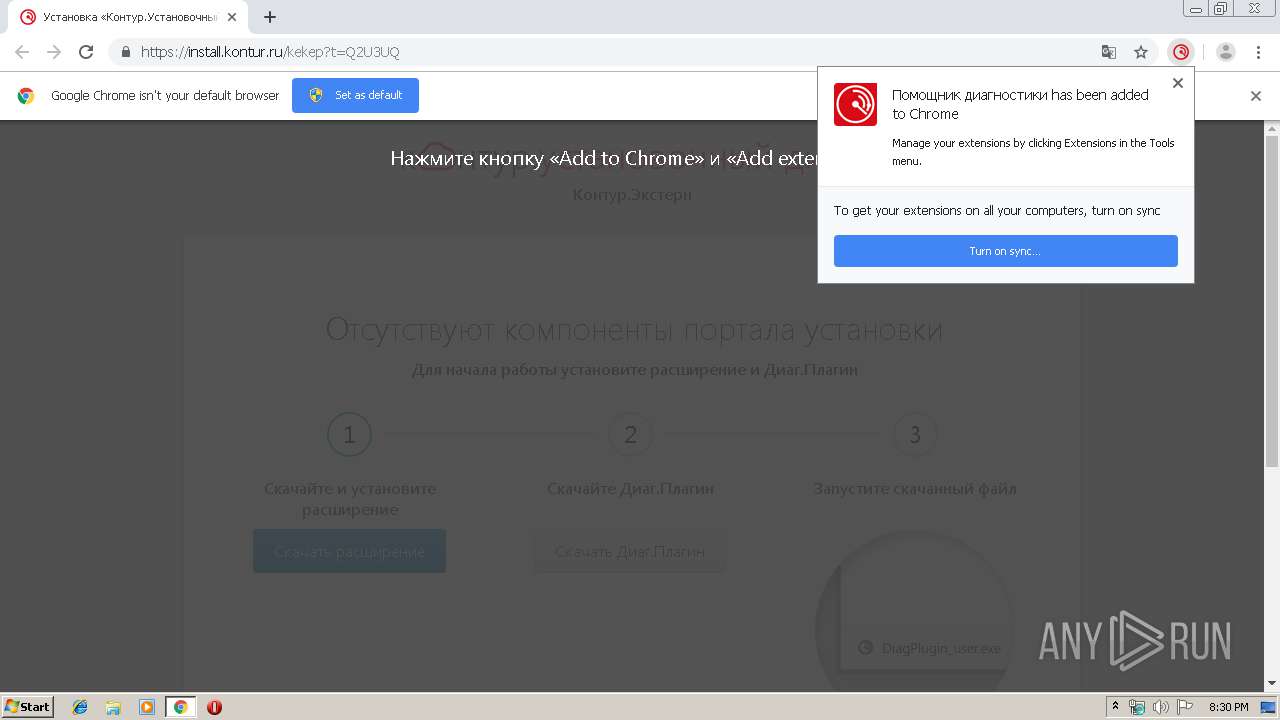Show hidden system tray icons

1115,707
